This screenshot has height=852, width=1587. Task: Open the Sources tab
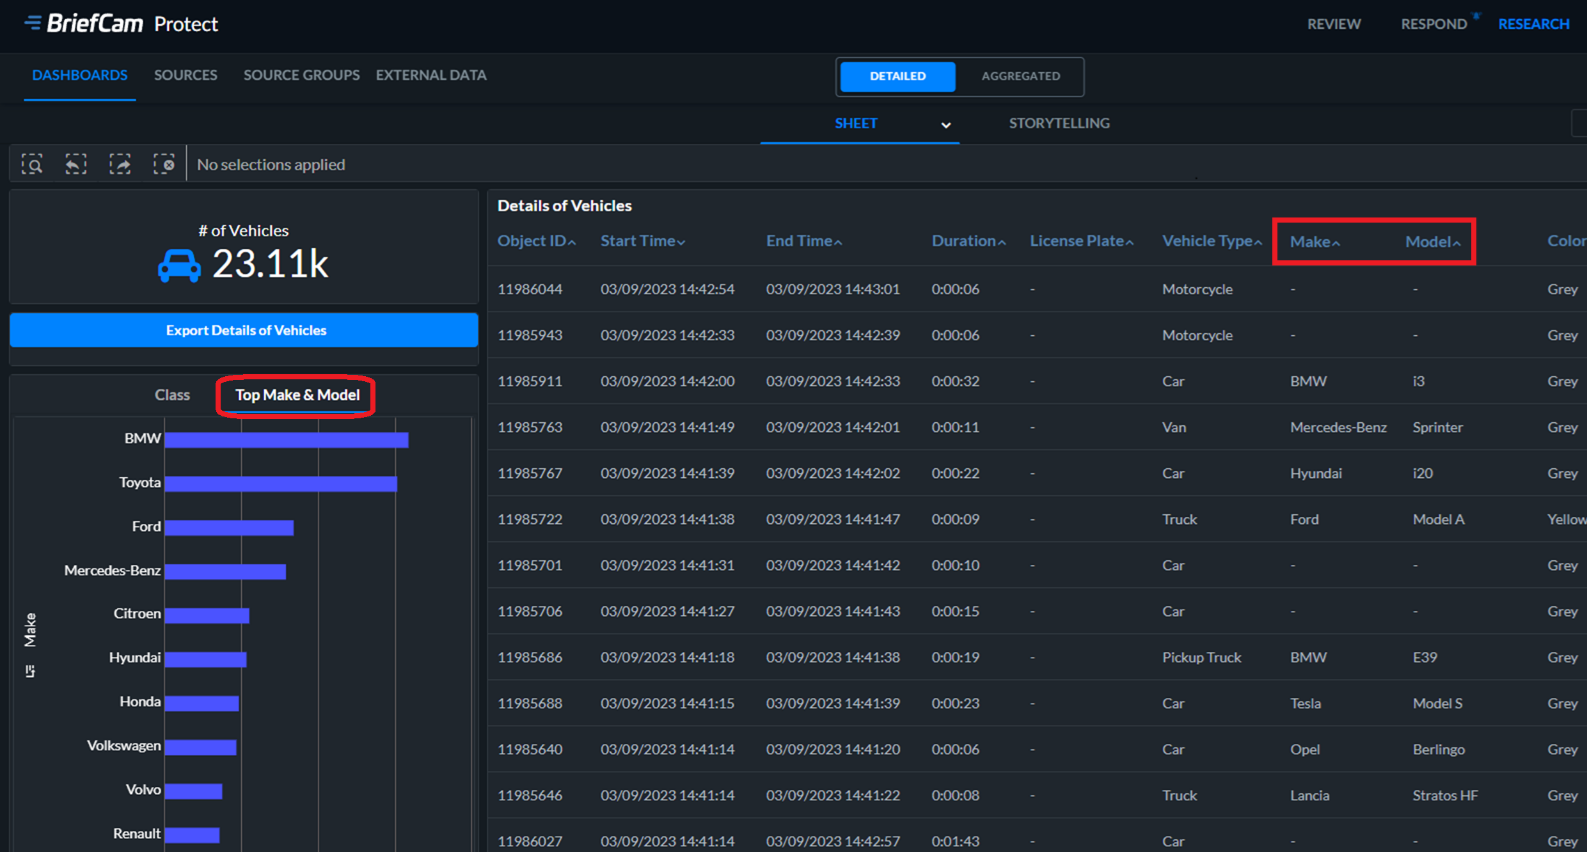185,75
